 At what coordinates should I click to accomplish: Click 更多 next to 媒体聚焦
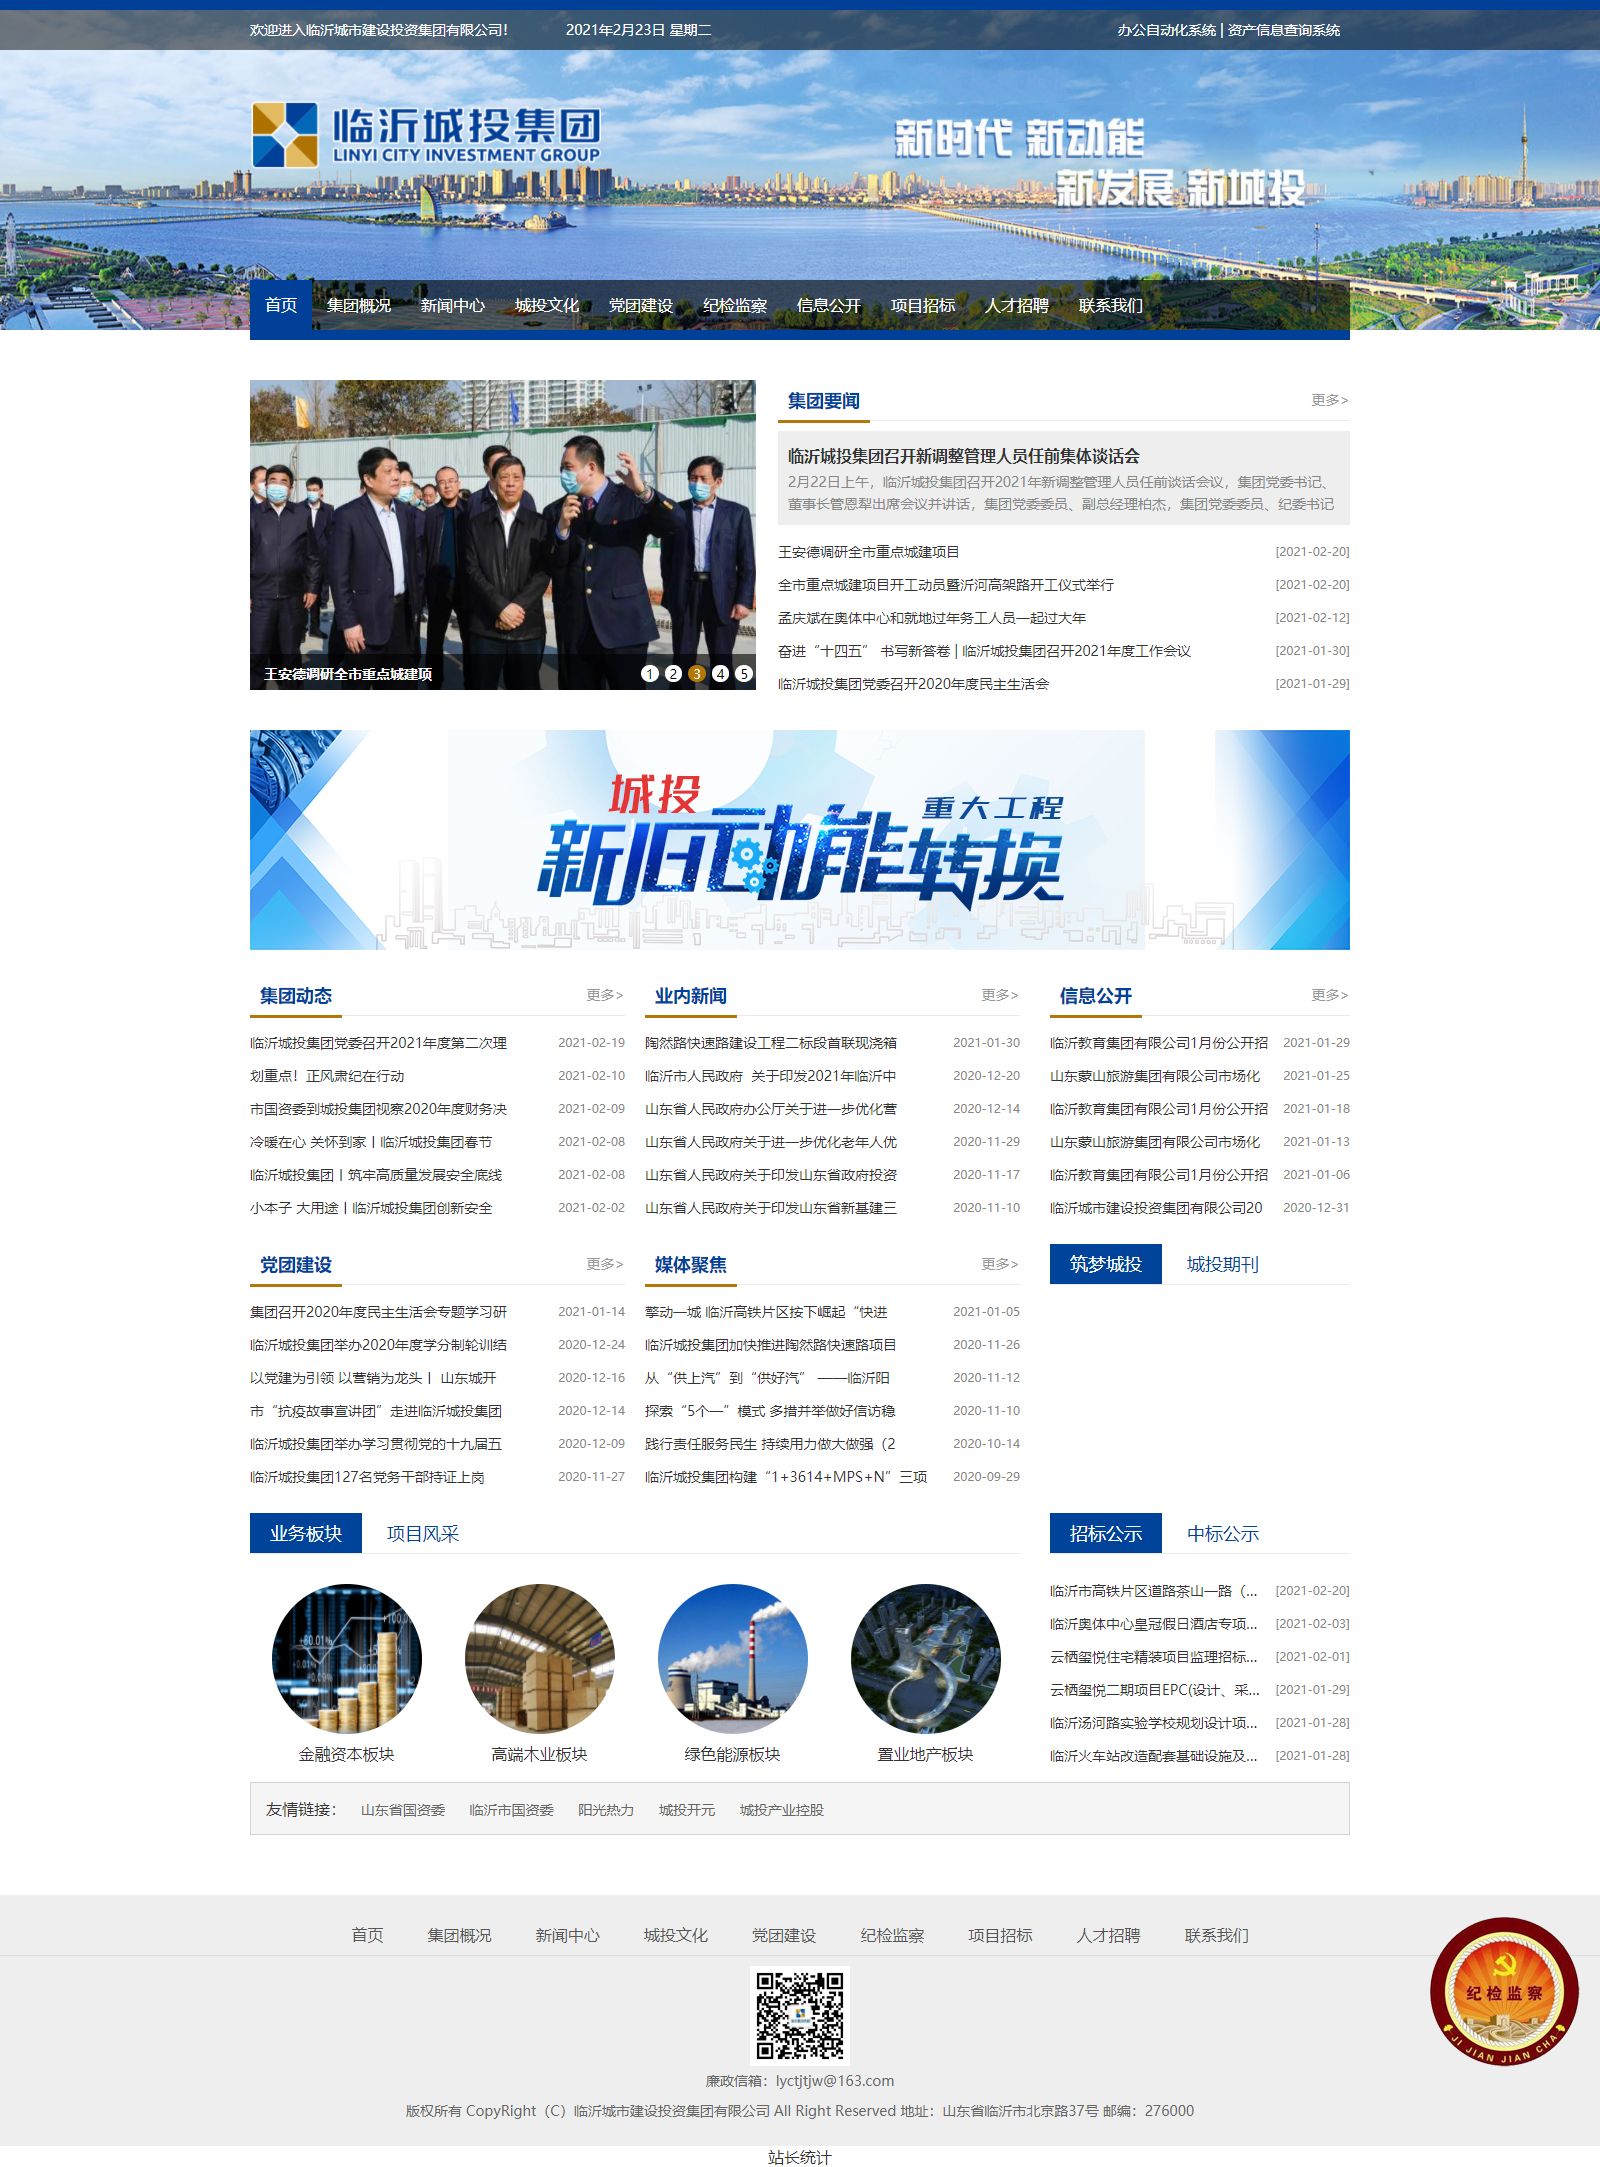point(1000,1264)
